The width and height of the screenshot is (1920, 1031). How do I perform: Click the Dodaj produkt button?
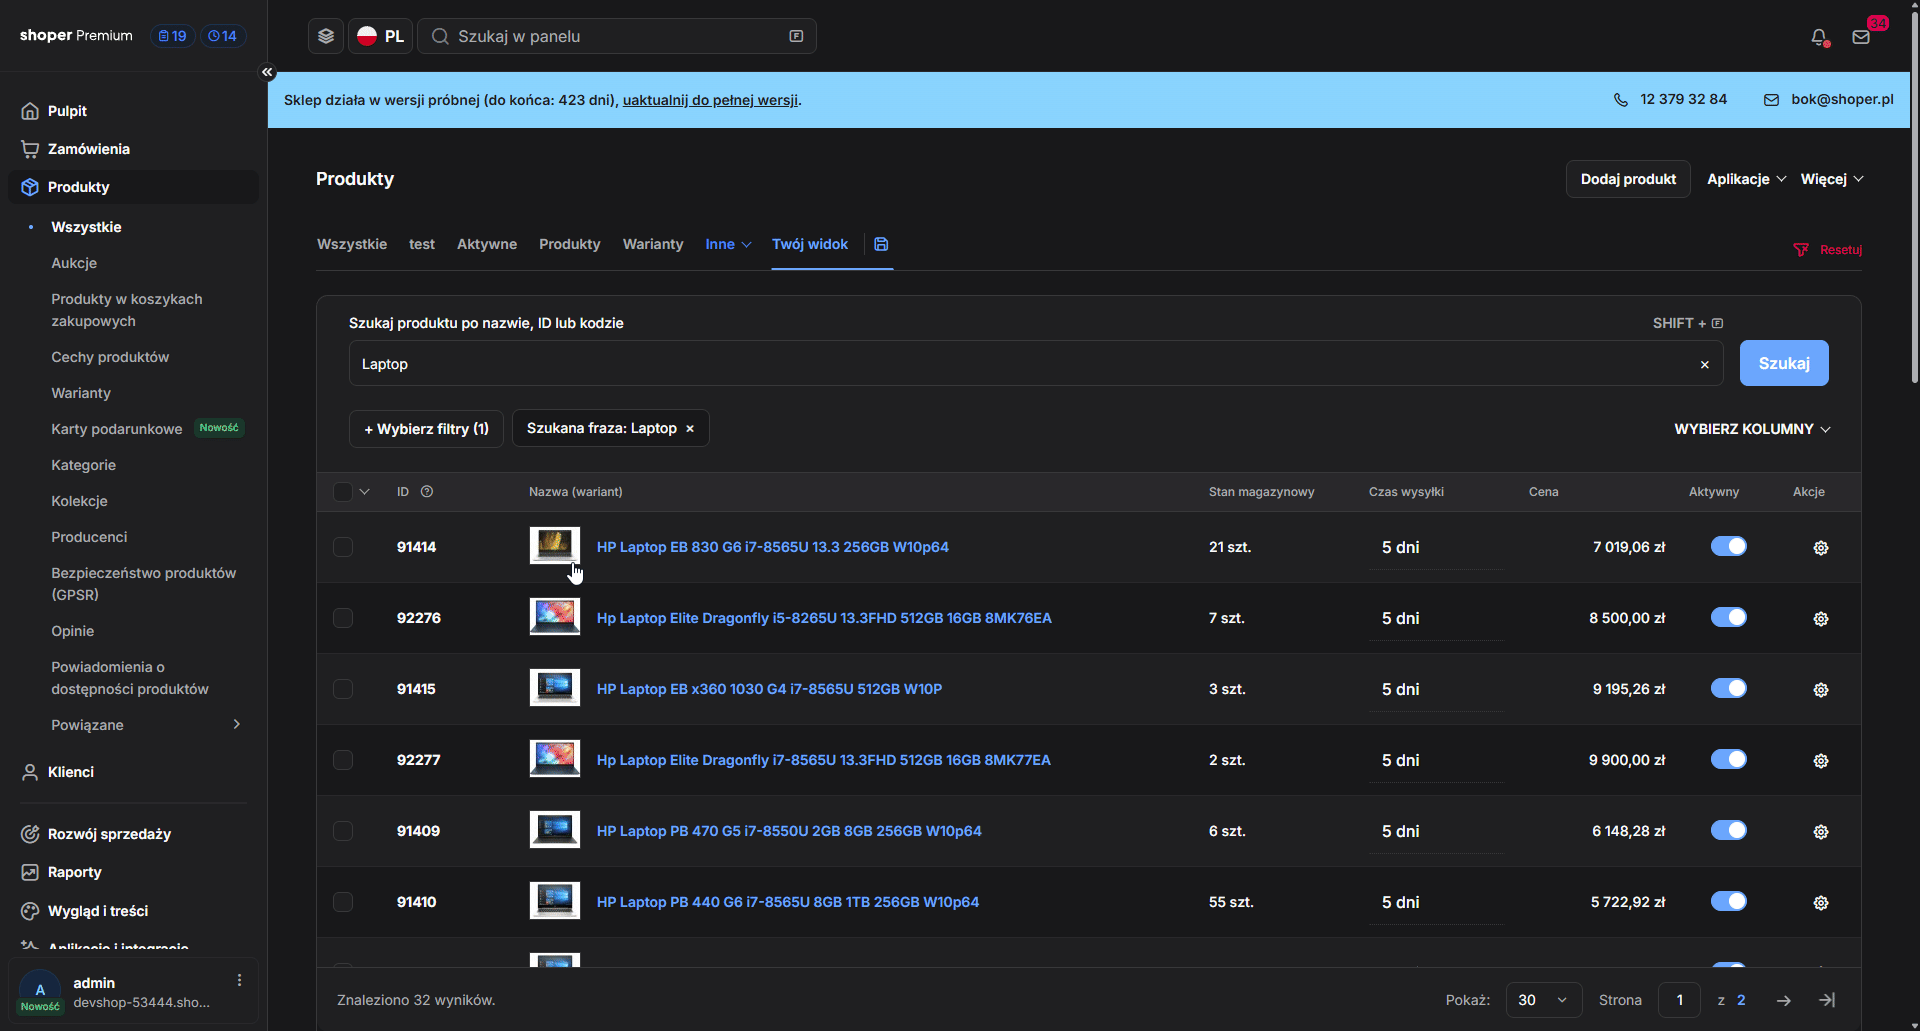click(1628, 179)
